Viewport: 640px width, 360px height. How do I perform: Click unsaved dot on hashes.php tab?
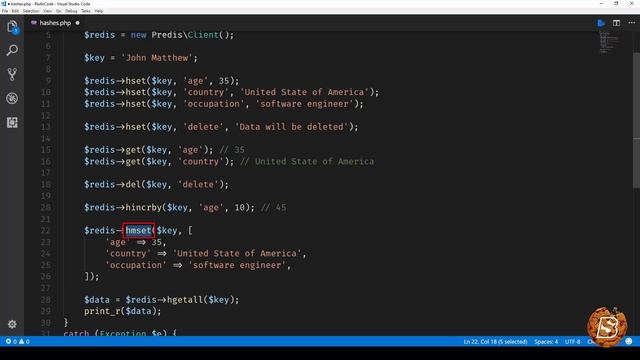[x=78, y=23]
